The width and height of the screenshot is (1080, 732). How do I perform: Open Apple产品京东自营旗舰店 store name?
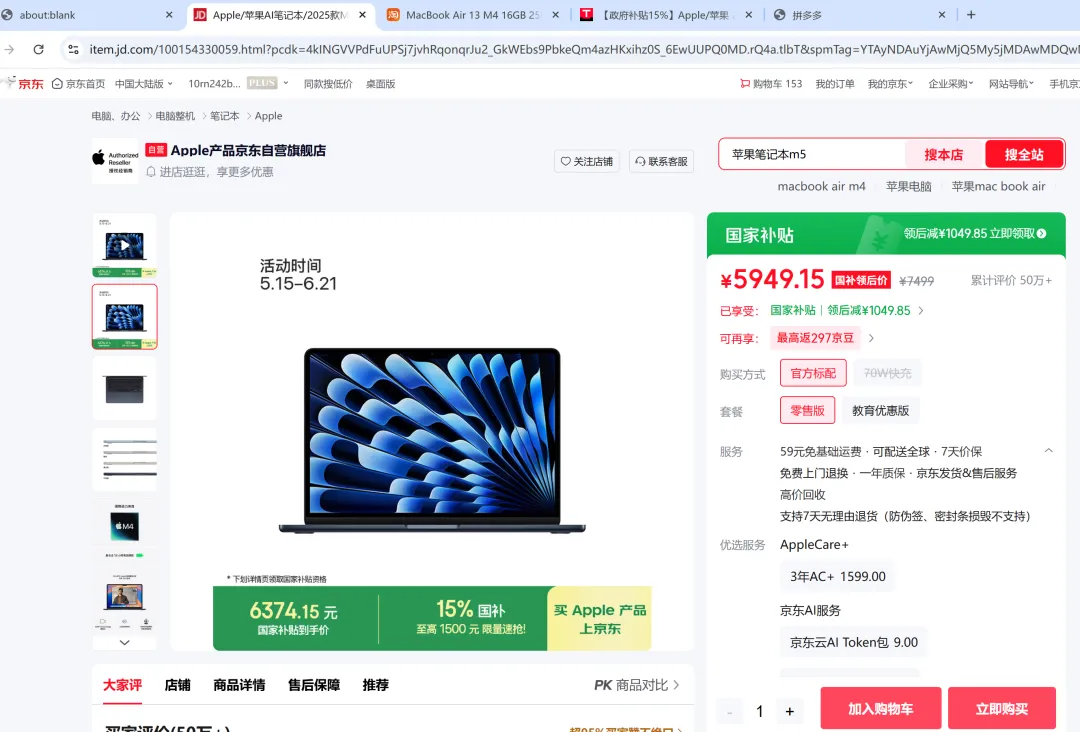click(248, 150)
